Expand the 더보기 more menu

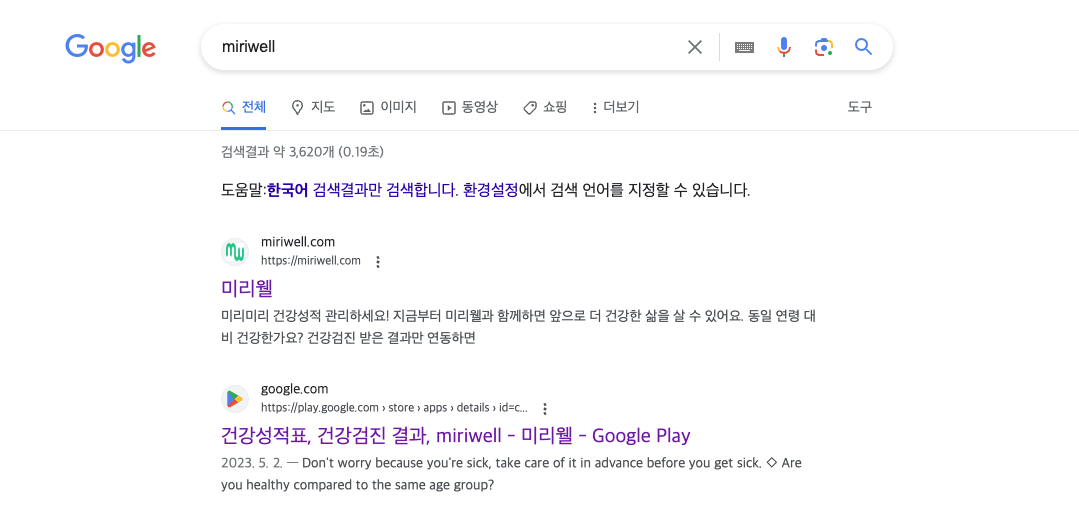point(615,107)
